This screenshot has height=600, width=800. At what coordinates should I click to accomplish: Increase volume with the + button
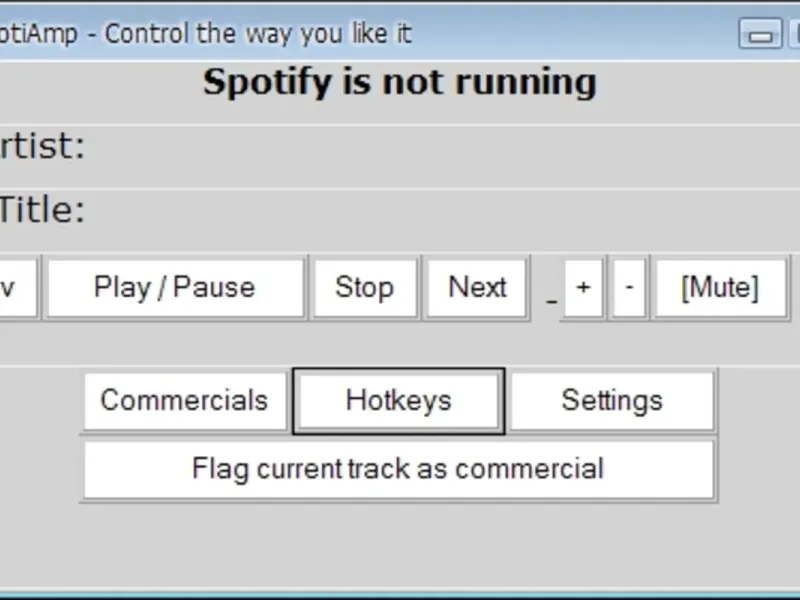click(583, 288)
